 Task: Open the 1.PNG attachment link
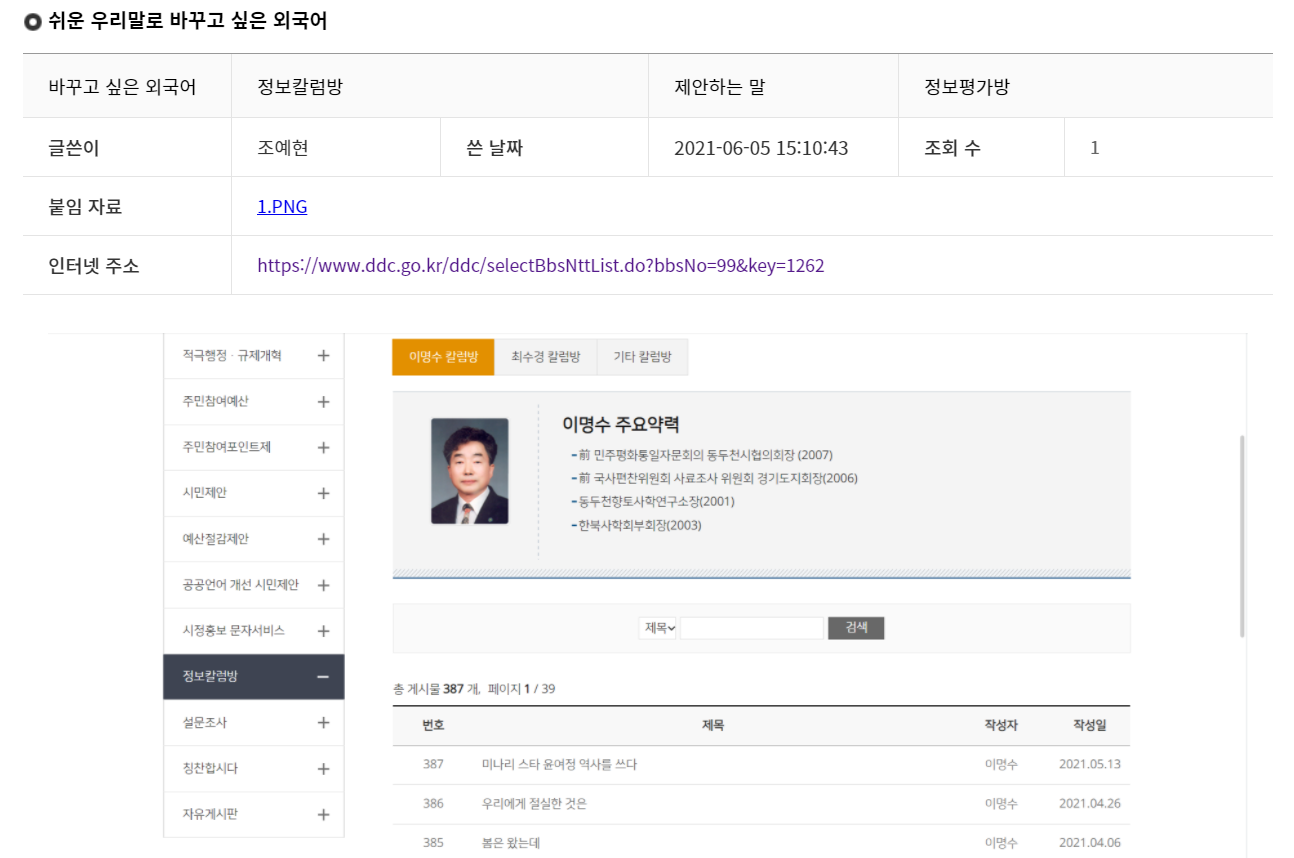[282, 207]
